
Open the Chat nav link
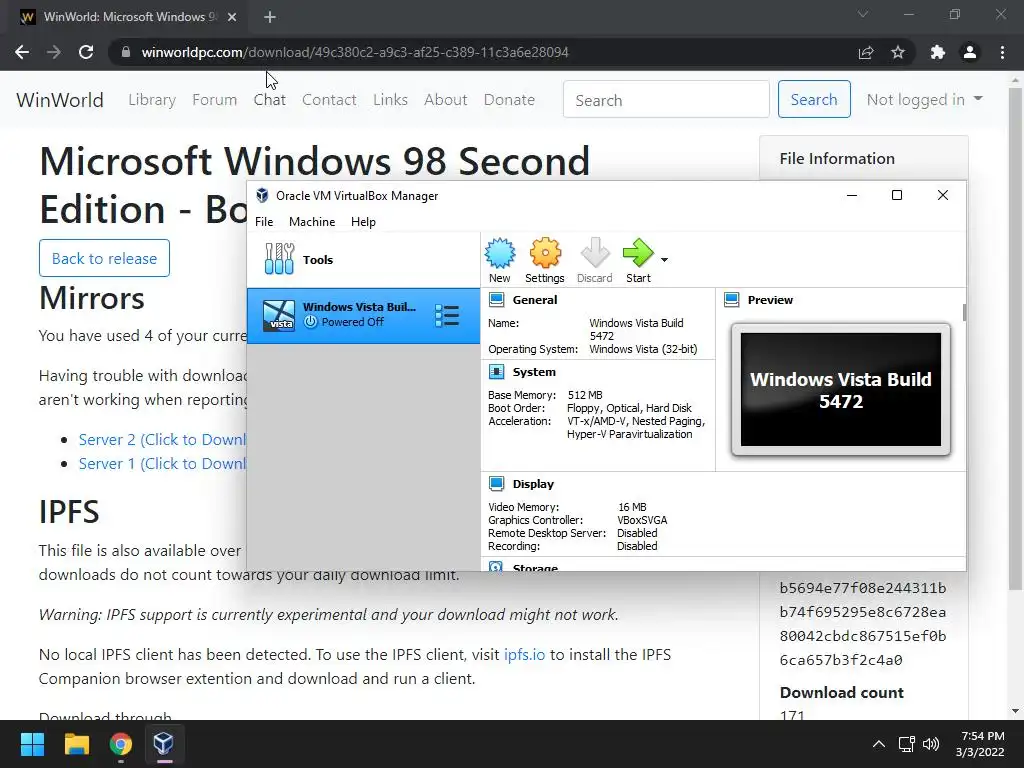270,100
